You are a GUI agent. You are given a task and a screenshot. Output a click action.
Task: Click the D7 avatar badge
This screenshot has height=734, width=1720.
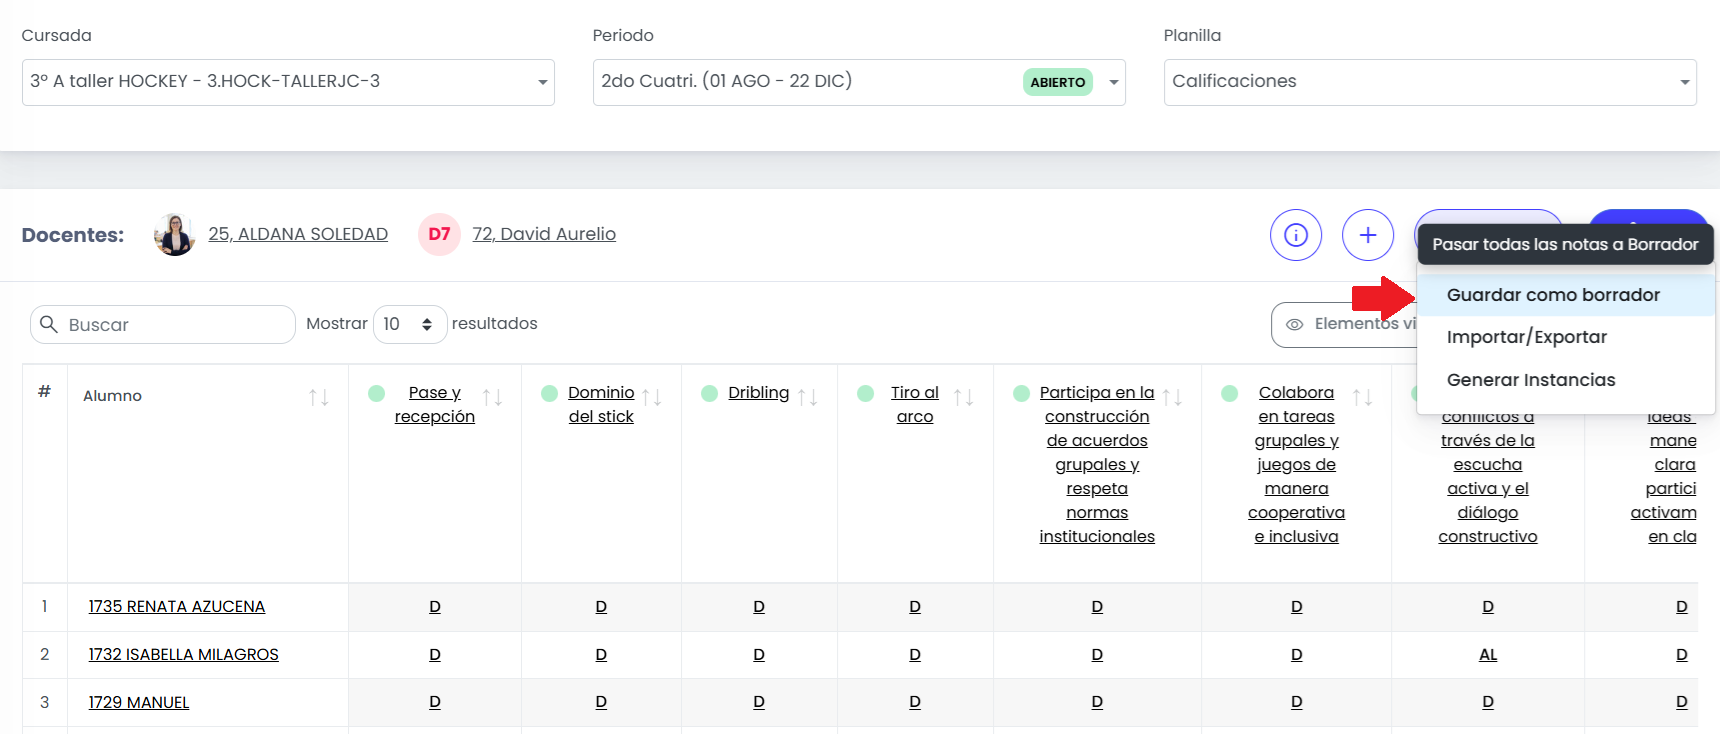click(x=439, y=235)
